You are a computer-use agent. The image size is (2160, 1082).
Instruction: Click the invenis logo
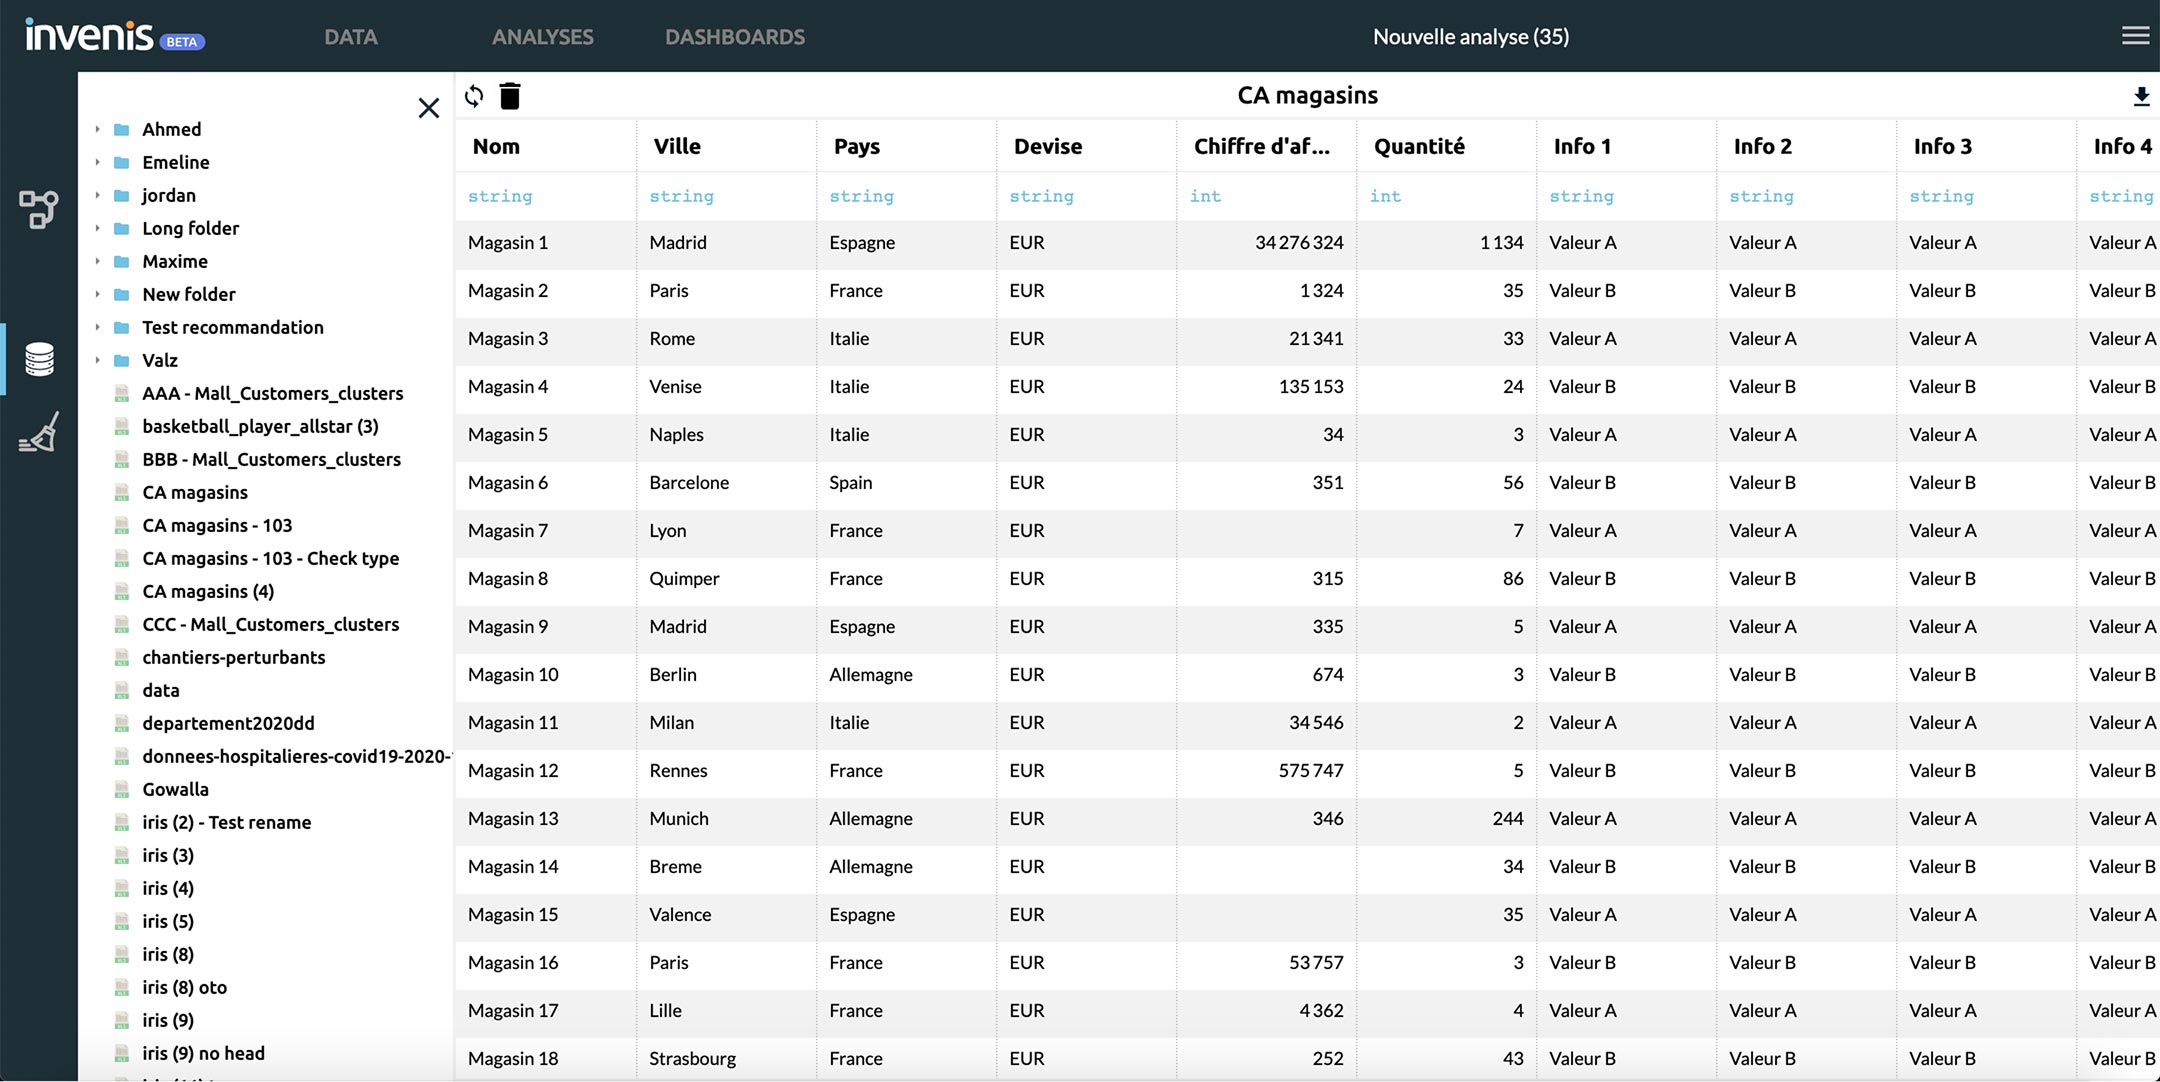pyautogui.click(x=90, y=36)
